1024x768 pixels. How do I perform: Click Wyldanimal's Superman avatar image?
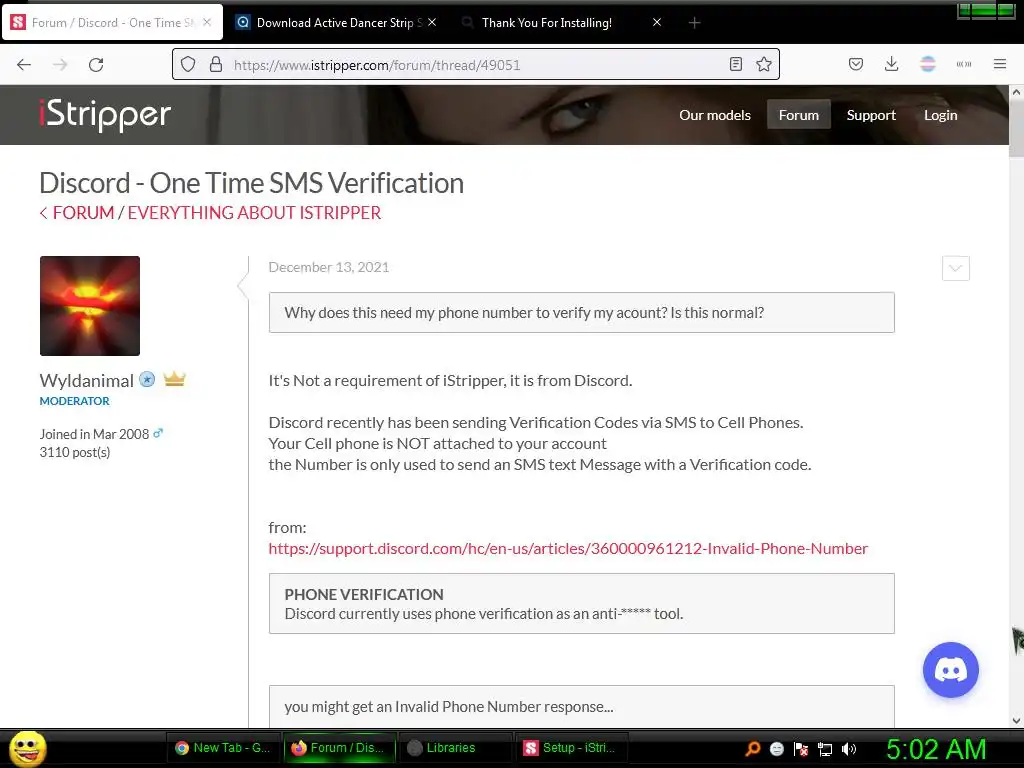[89, 306]
